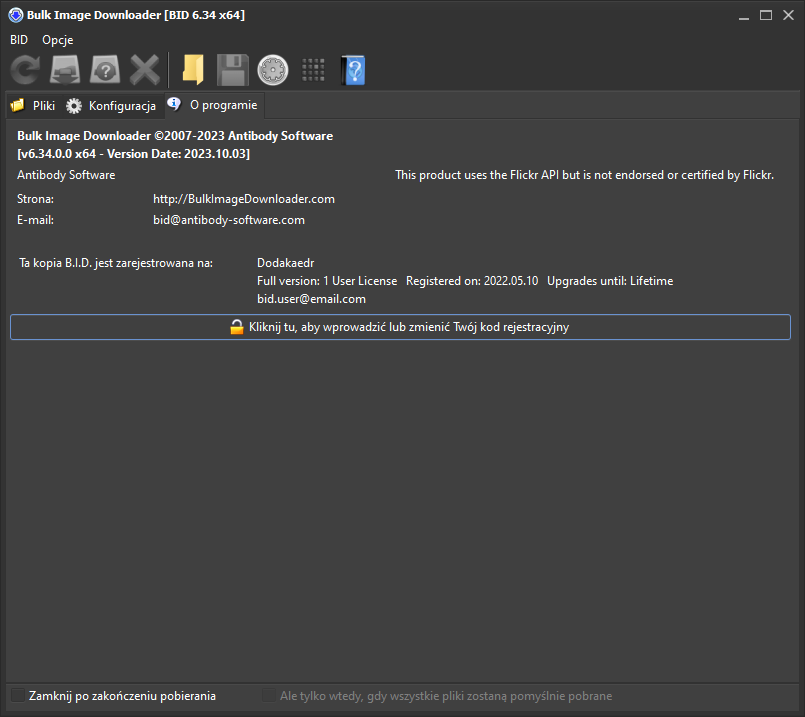Click the bid@antibody-software.com email link
The width and height of the screenshot is (805, 717).
[229, 220]
